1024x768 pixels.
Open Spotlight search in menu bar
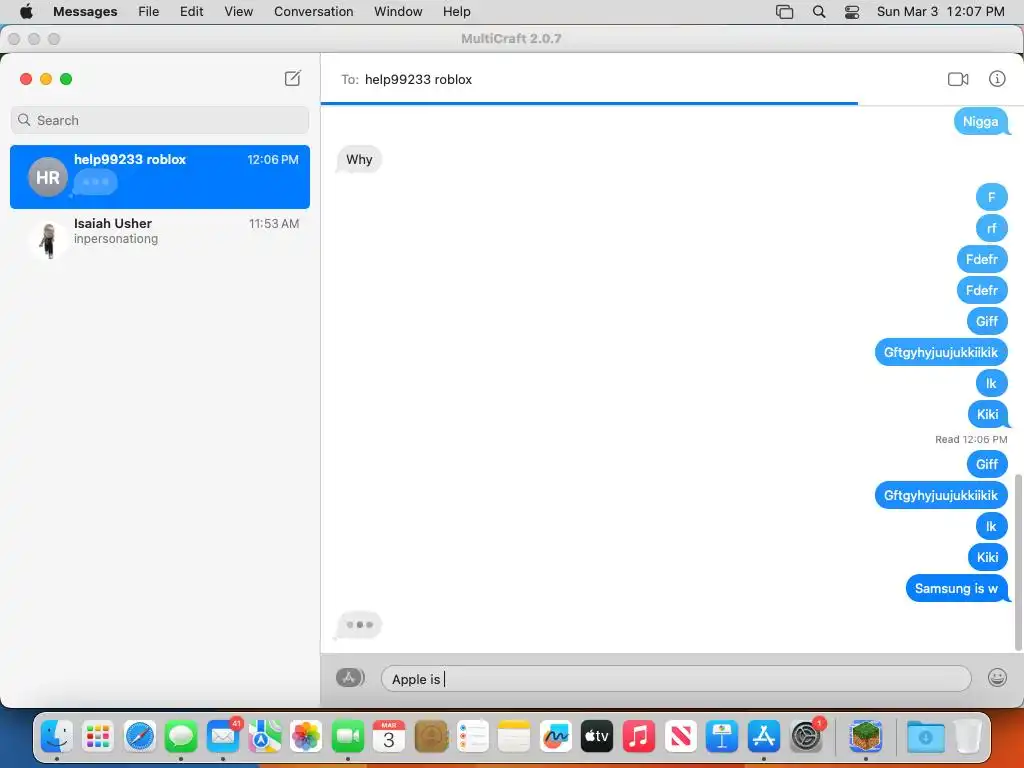coord(818,12)
